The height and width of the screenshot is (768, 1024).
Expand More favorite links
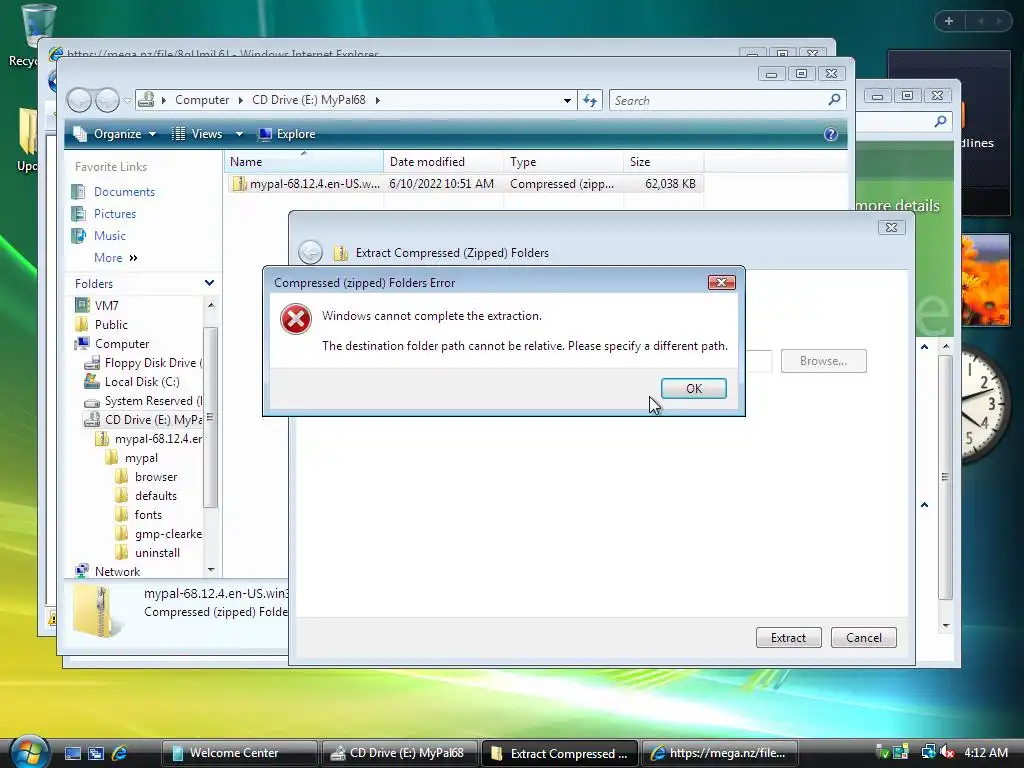click(116, 258)
